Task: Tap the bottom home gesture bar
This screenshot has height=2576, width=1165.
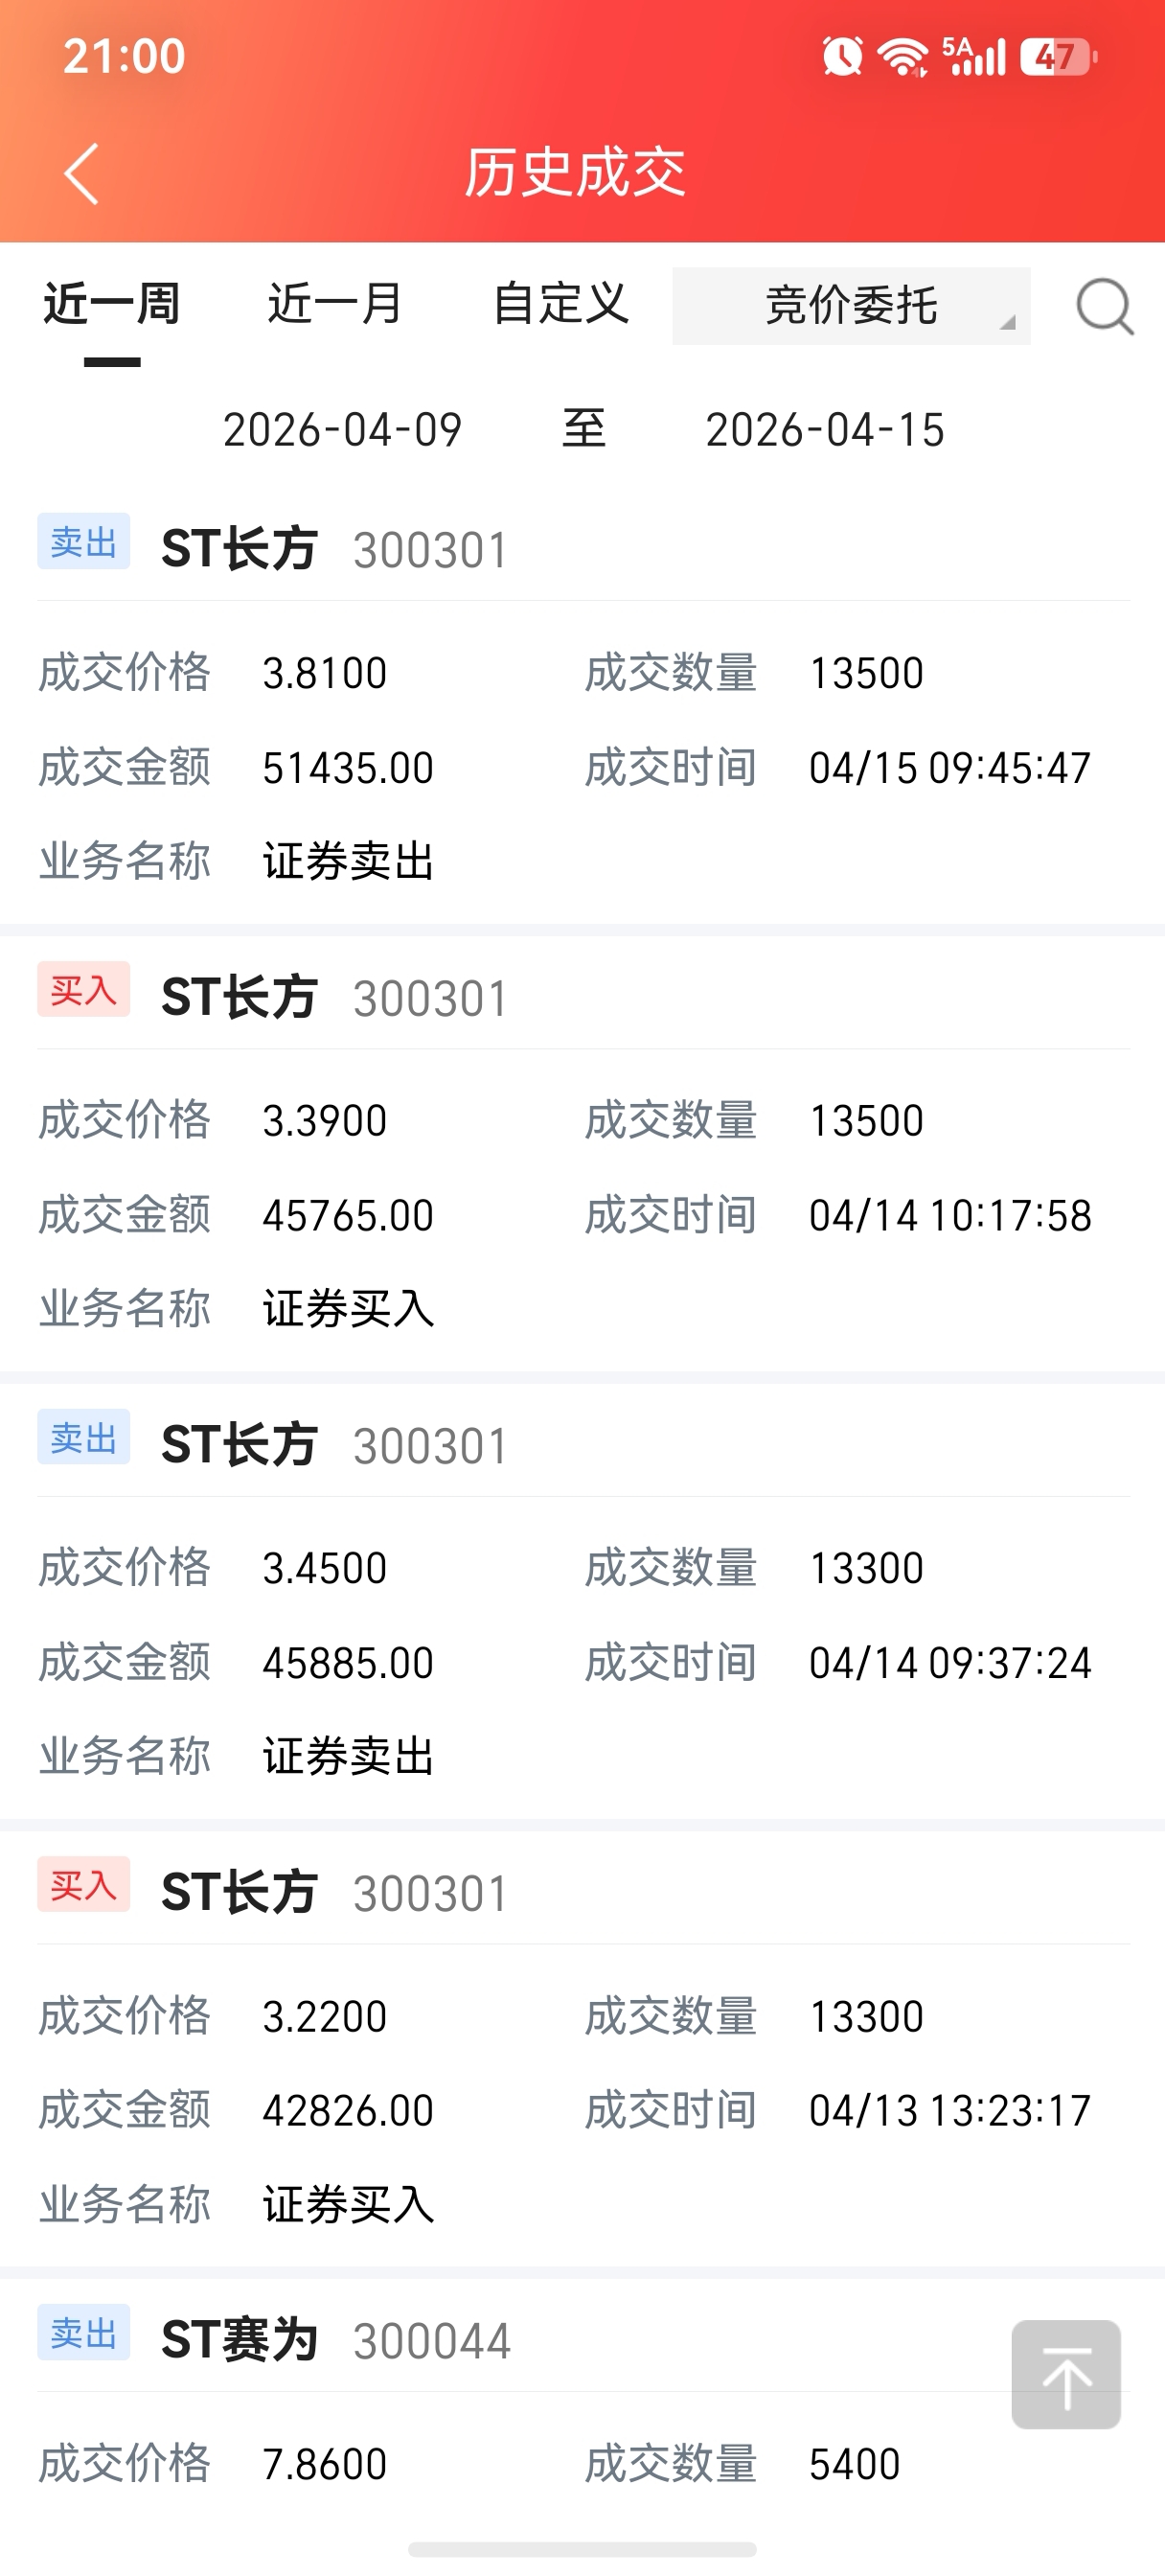Action: (582, 2549)
